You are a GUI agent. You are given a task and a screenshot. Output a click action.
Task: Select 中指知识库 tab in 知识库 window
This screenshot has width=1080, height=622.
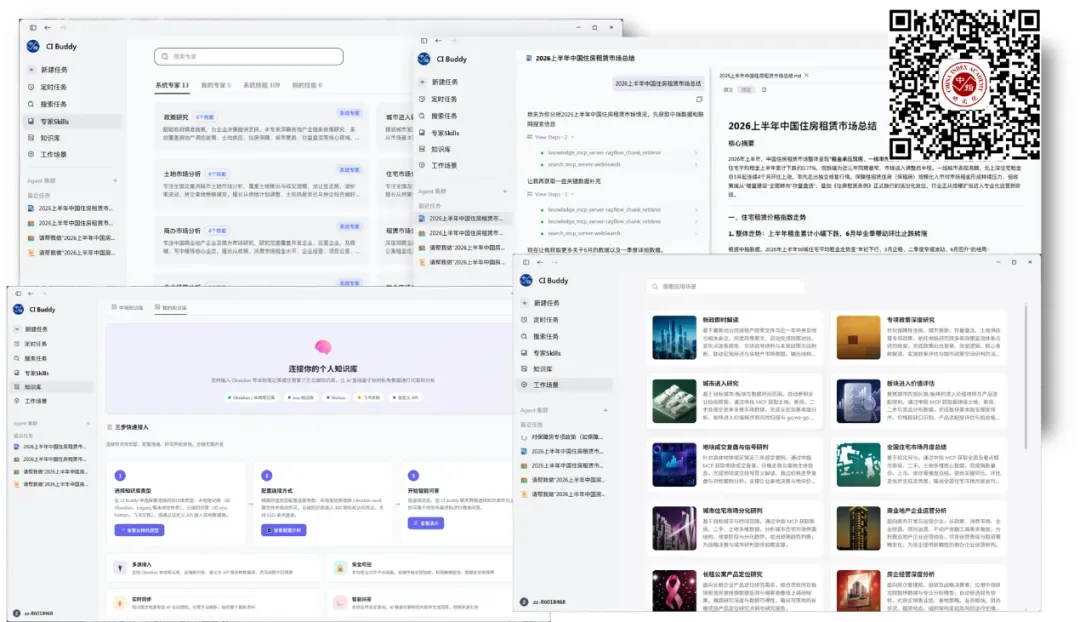pos(127,308)
